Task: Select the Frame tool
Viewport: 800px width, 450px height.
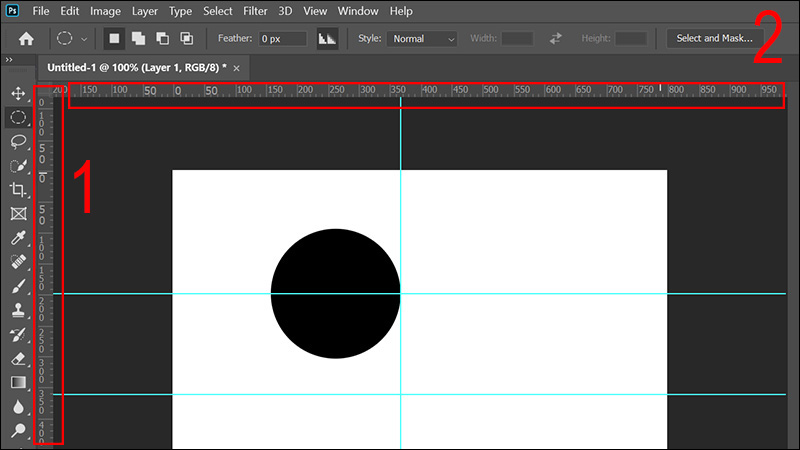Action: coord(17,213)
